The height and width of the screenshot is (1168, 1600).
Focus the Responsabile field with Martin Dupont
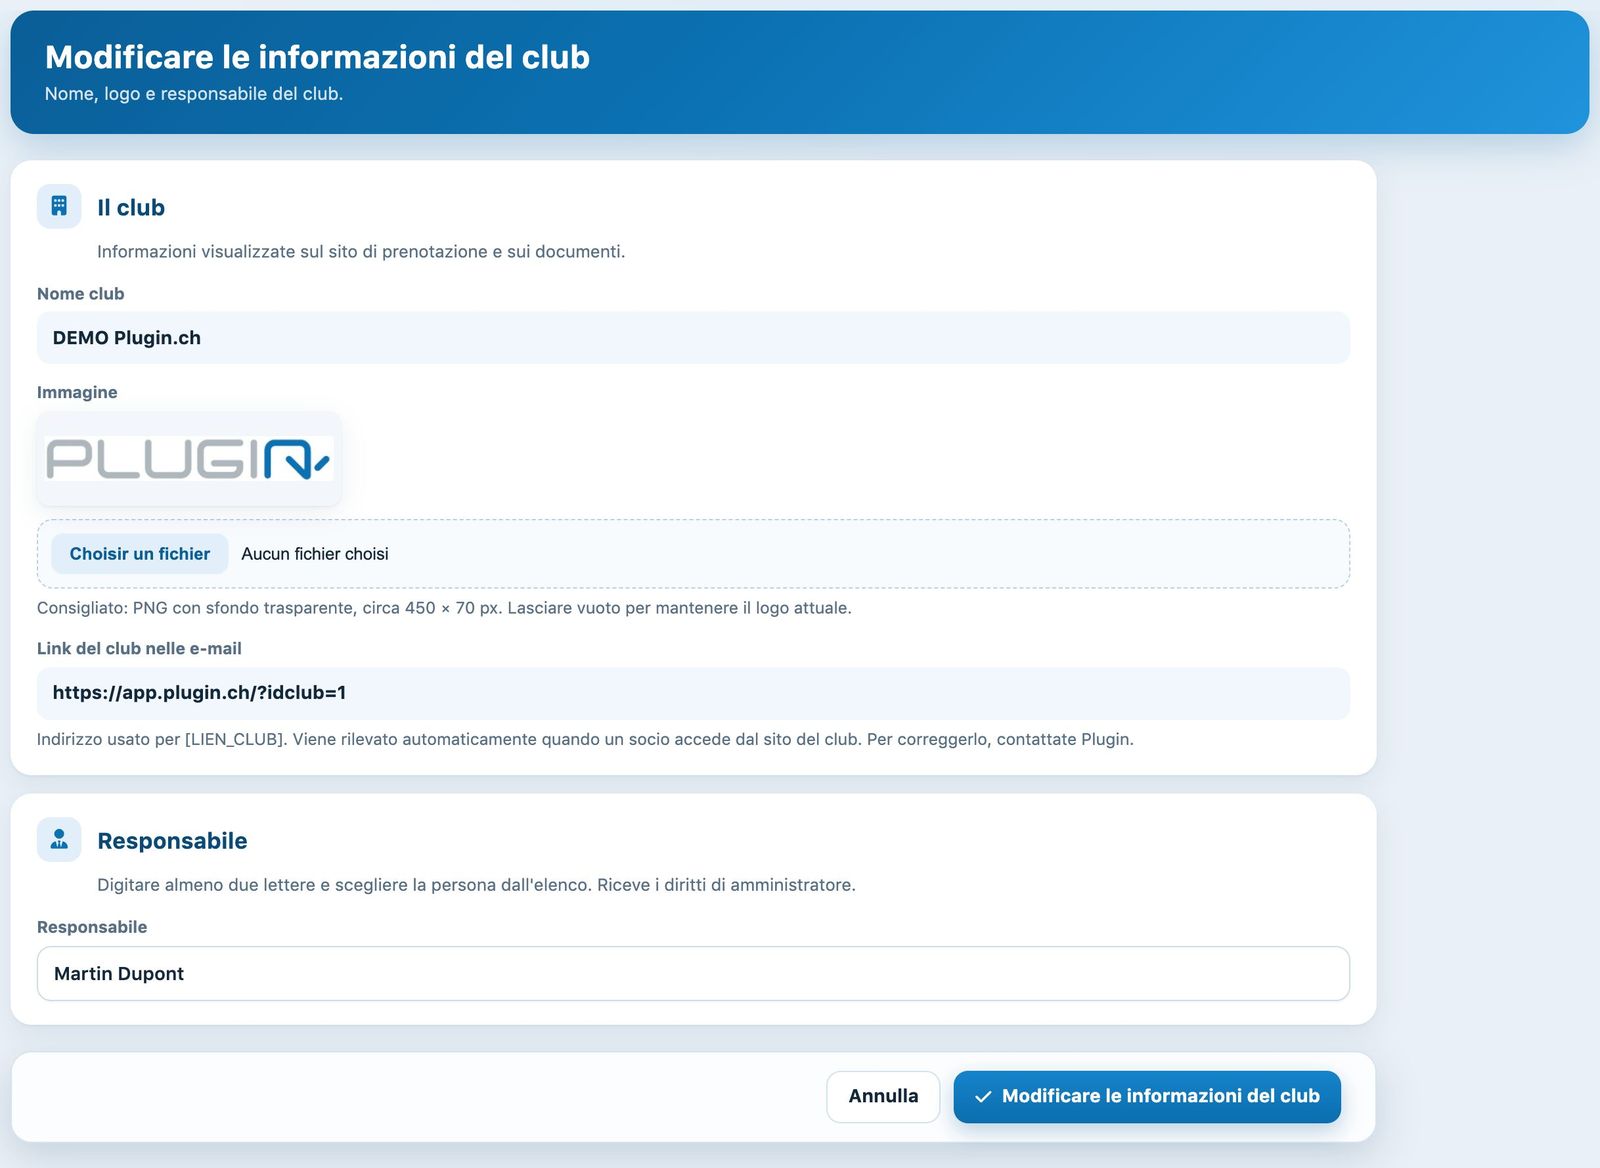(x=693, y=974)
